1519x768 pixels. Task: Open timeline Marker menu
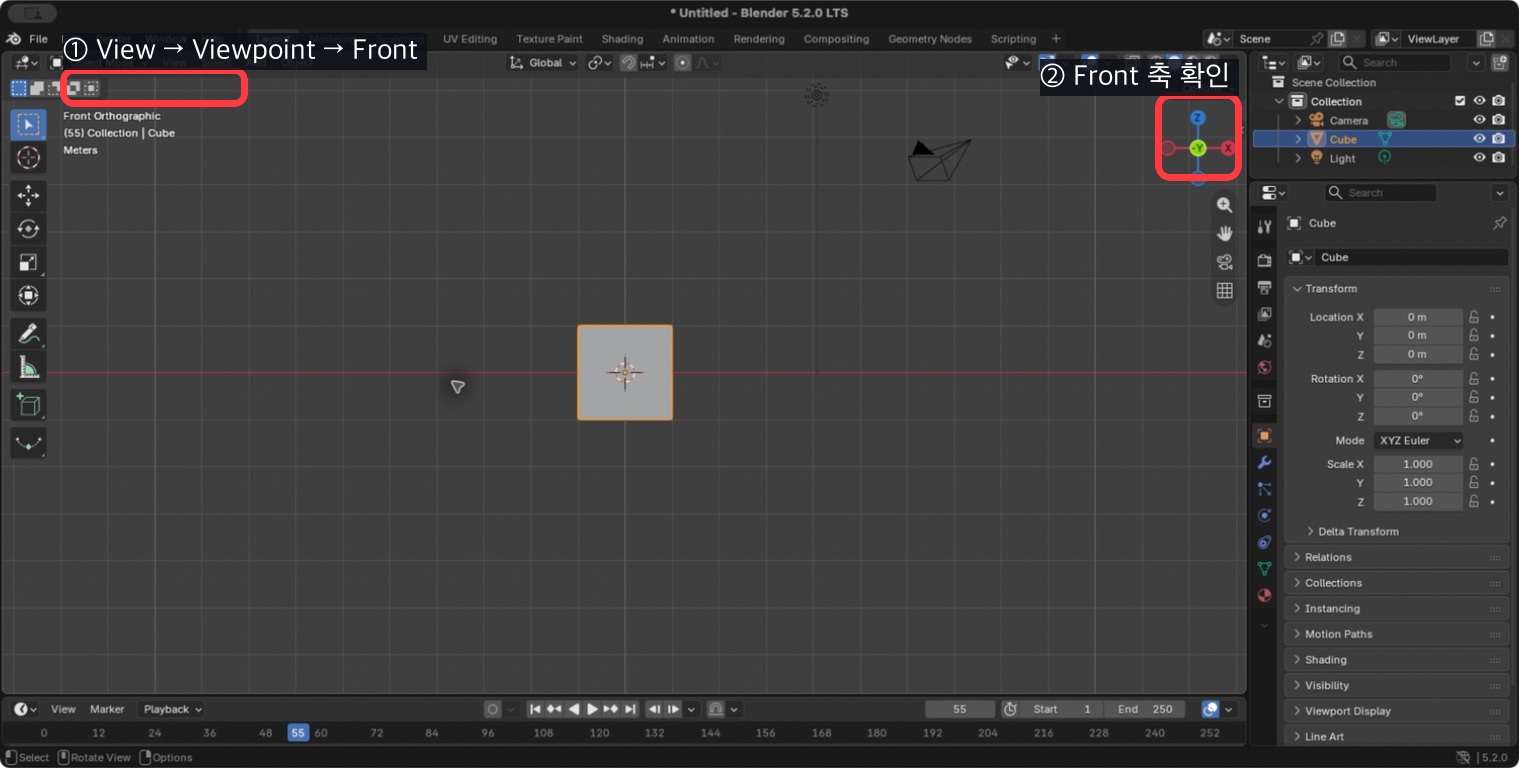coord(107,709)
